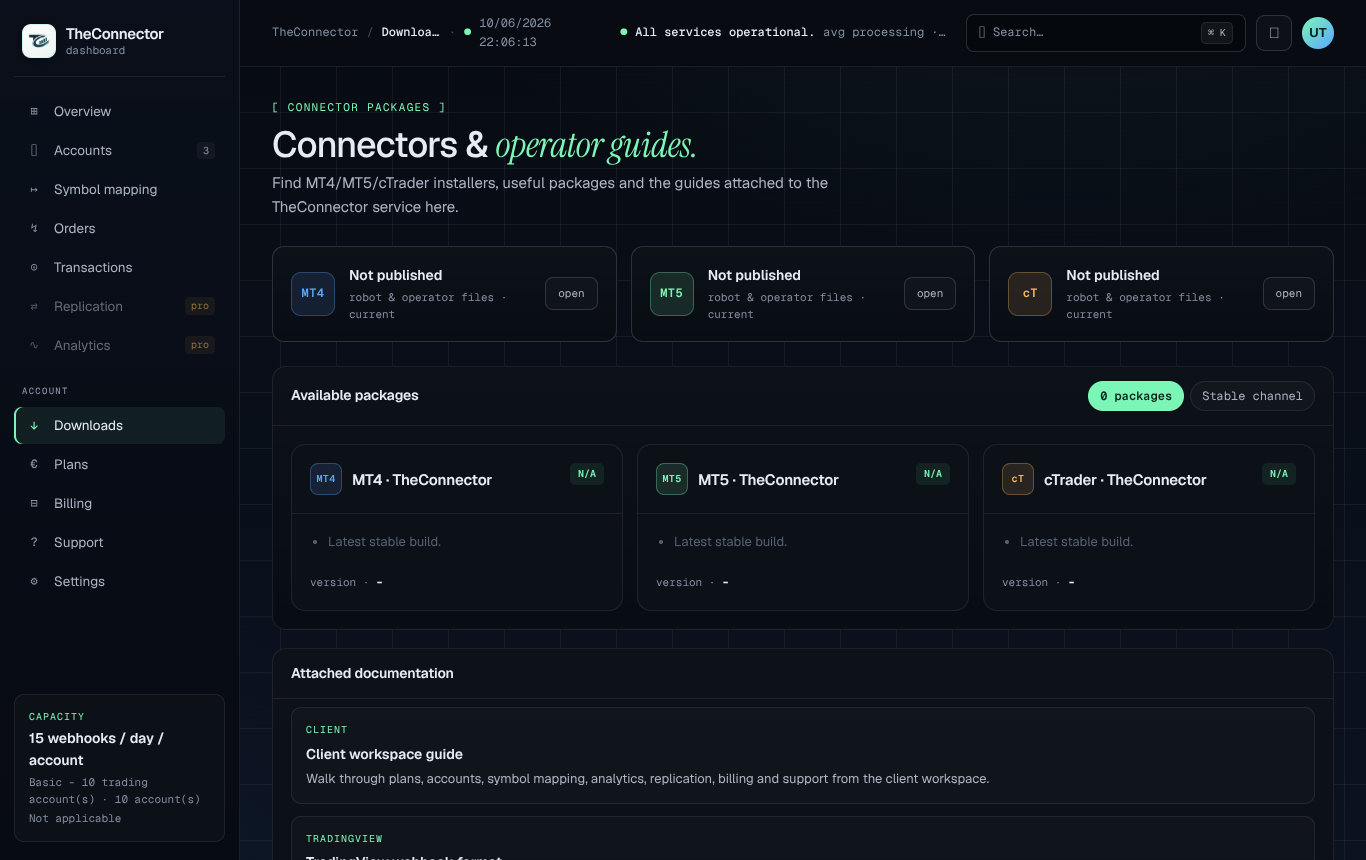Click the Support question mark icon
The image size is (1366, 860).
(34, 542)
